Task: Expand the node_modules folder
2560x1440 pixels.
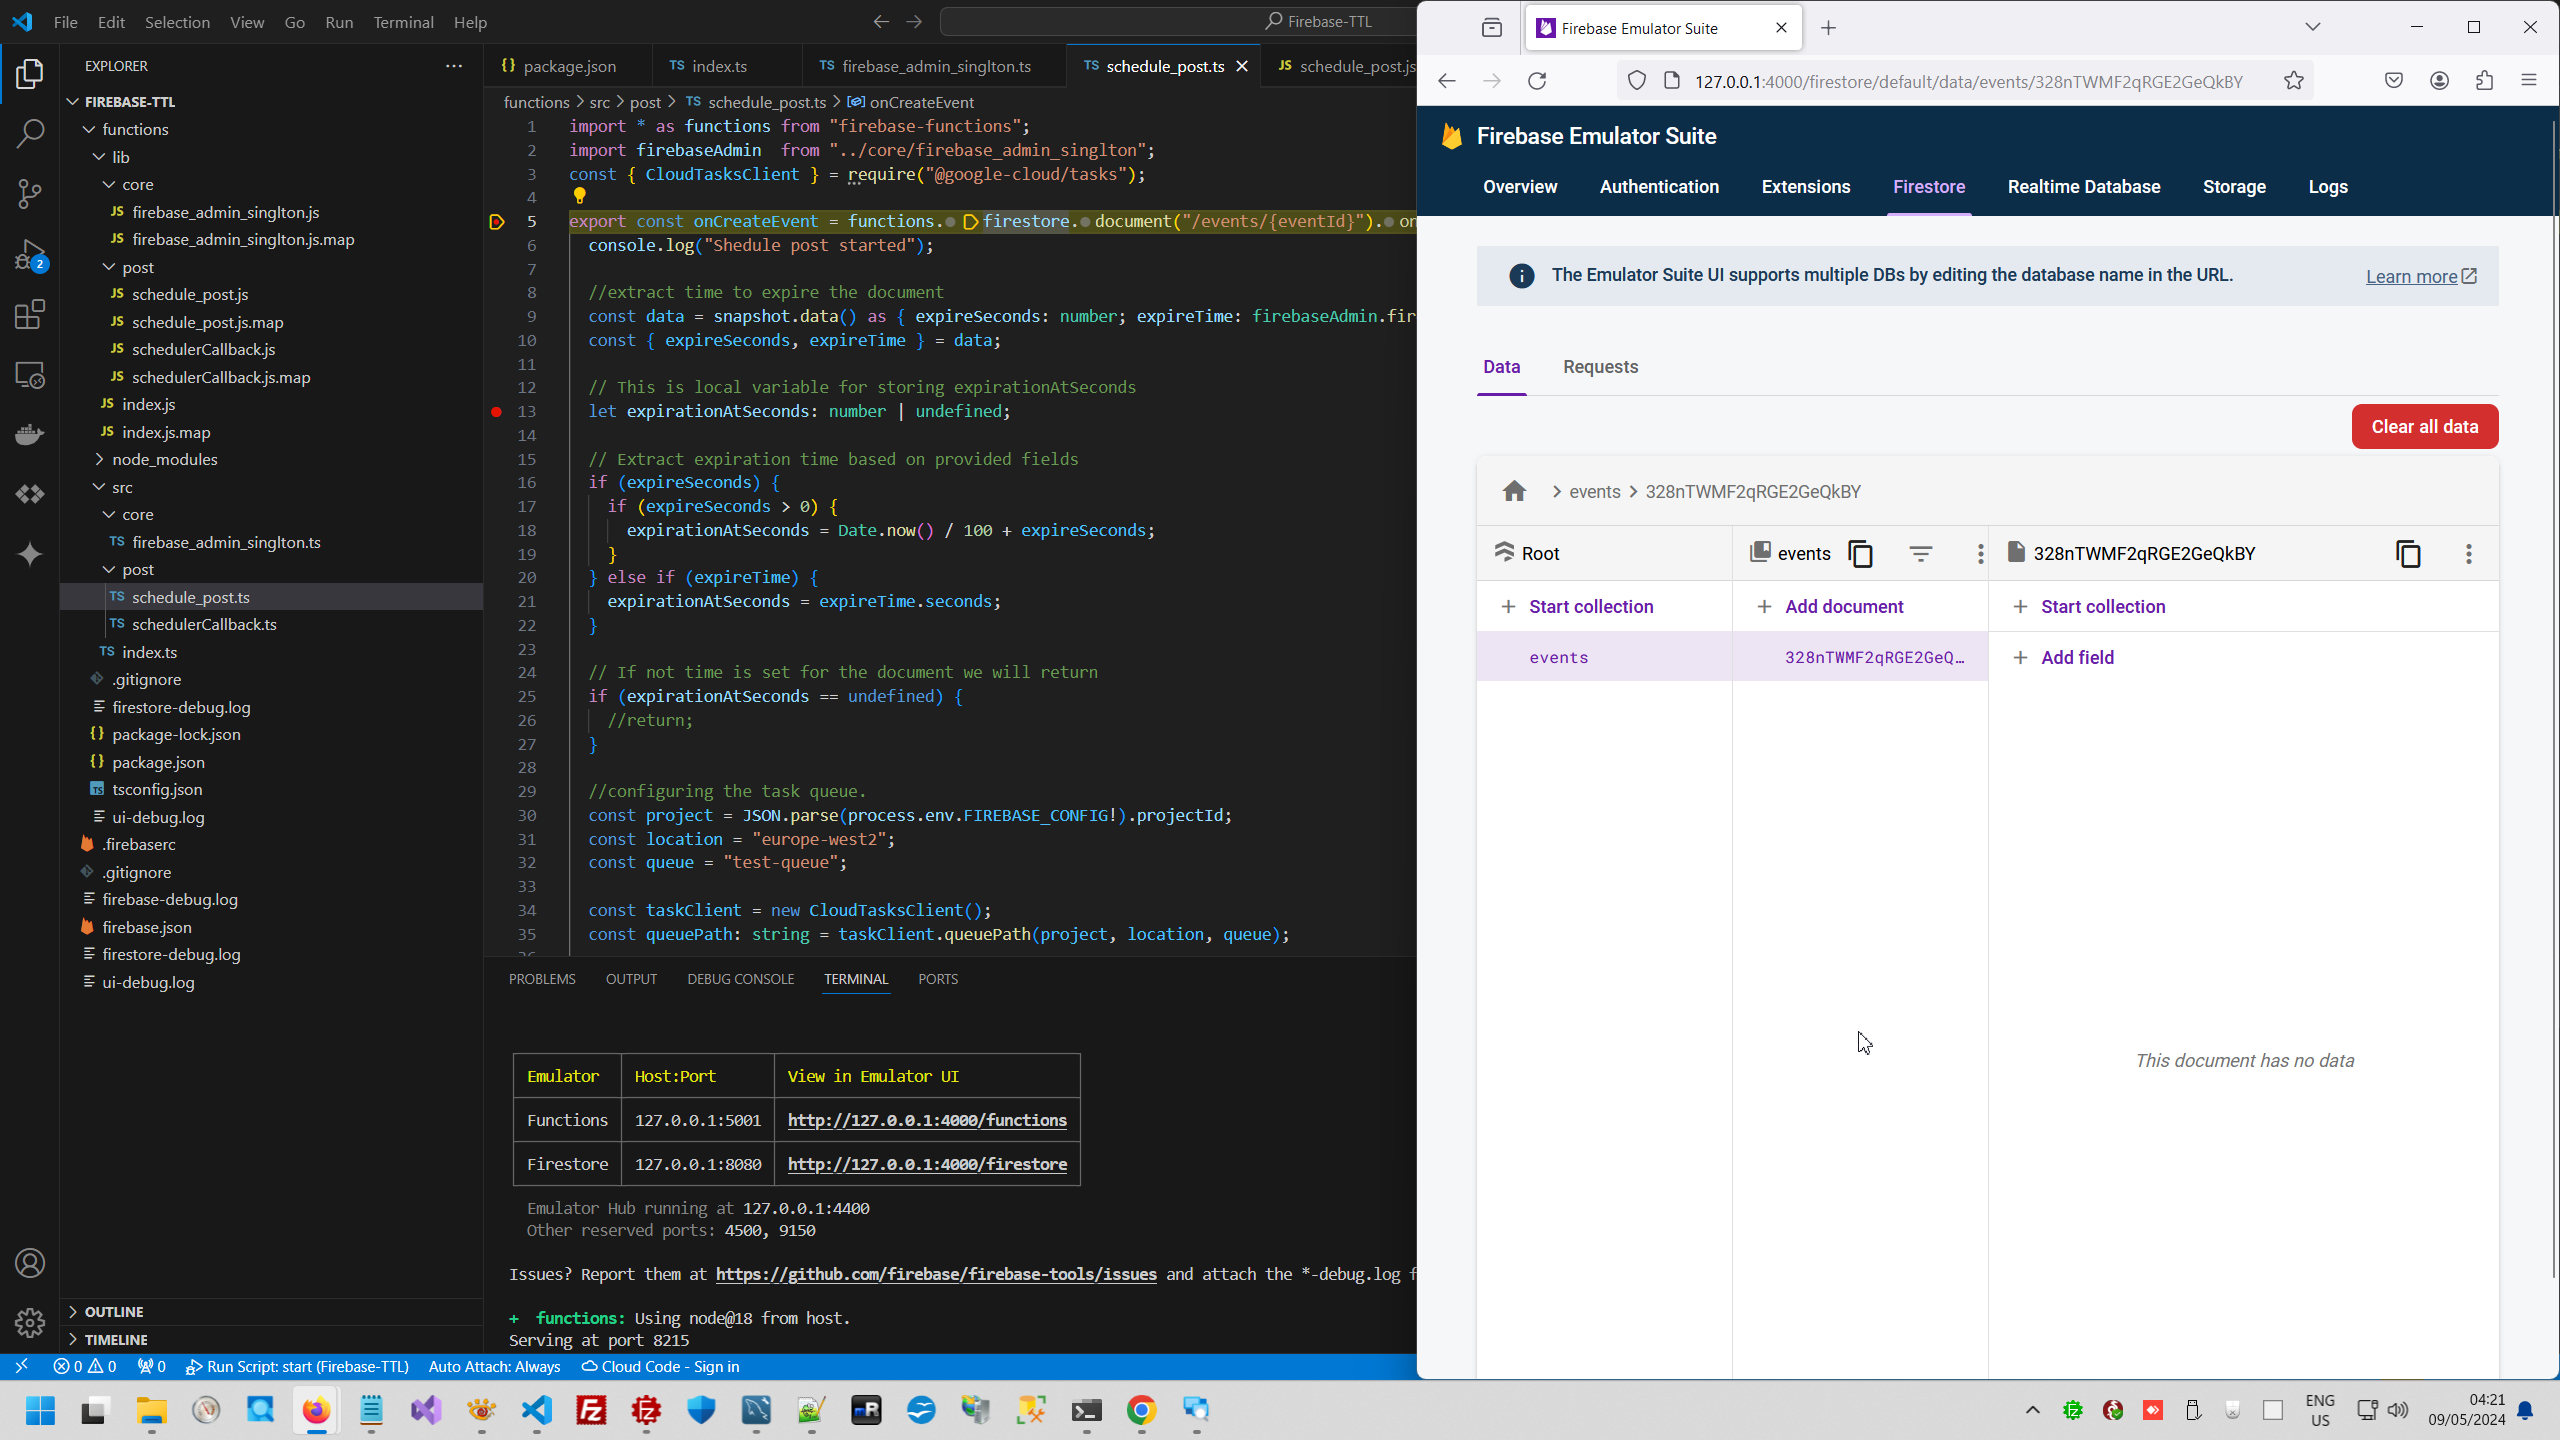Action: coord(164,459)
